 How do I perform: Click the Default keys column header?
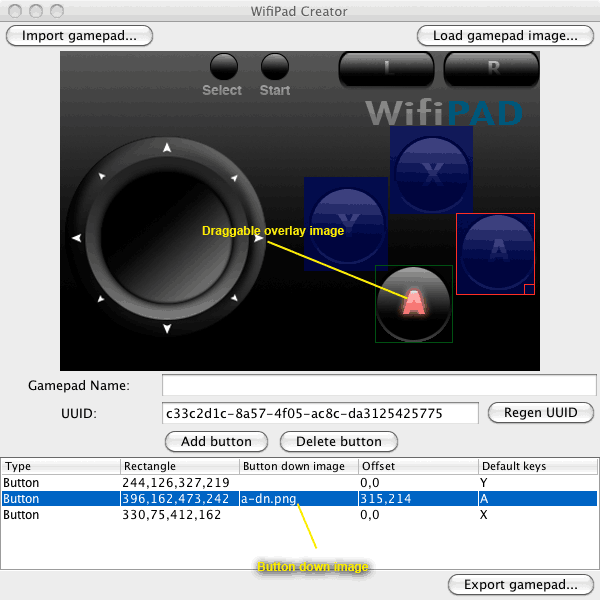(x=538, y=466)
